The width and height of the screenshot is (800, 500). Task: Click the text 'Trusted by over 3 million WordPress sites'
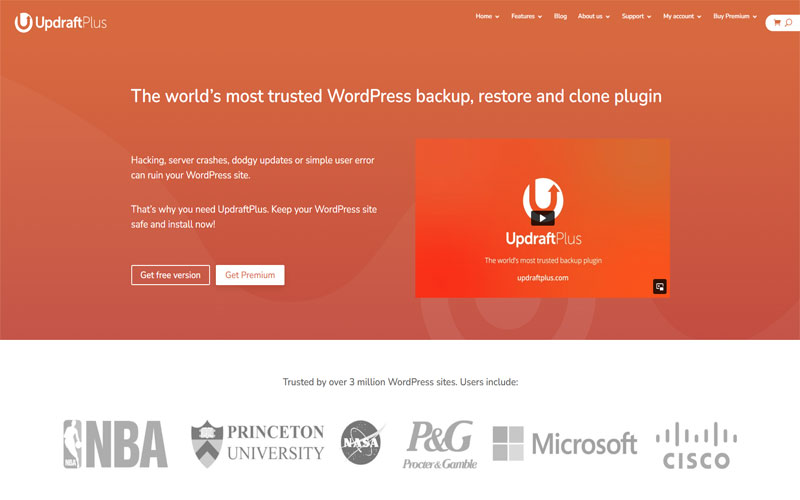pyautogui.click(x=369, y=382)
